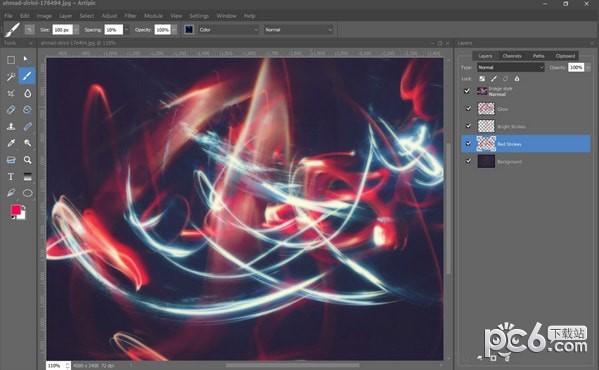This screenshot has width=599, height=370.
Task: Open the brush Size dropdown arrow
Action: (76, 29)
